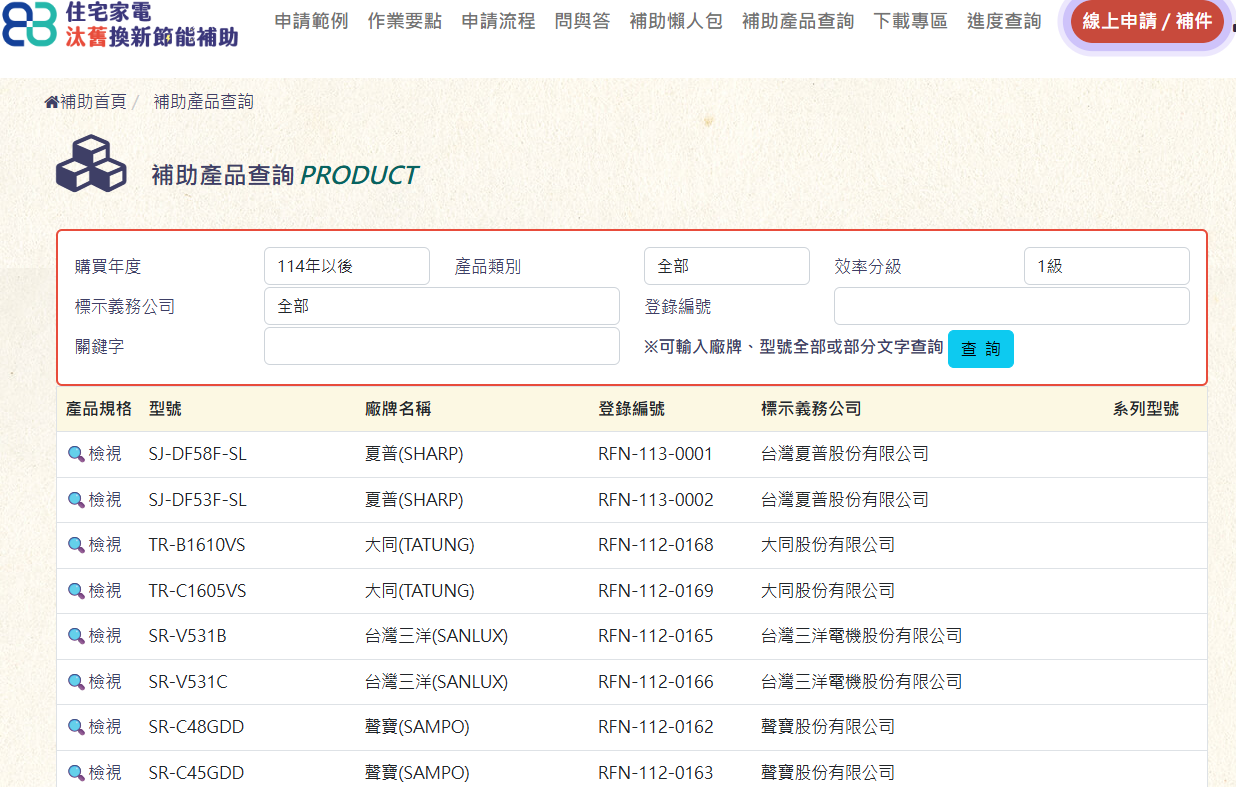Image resolution: width=1236 pixels, height=787 pixels.
Task: Click 檢視 link for SJ-DF58F-SL
Action: 105,454
